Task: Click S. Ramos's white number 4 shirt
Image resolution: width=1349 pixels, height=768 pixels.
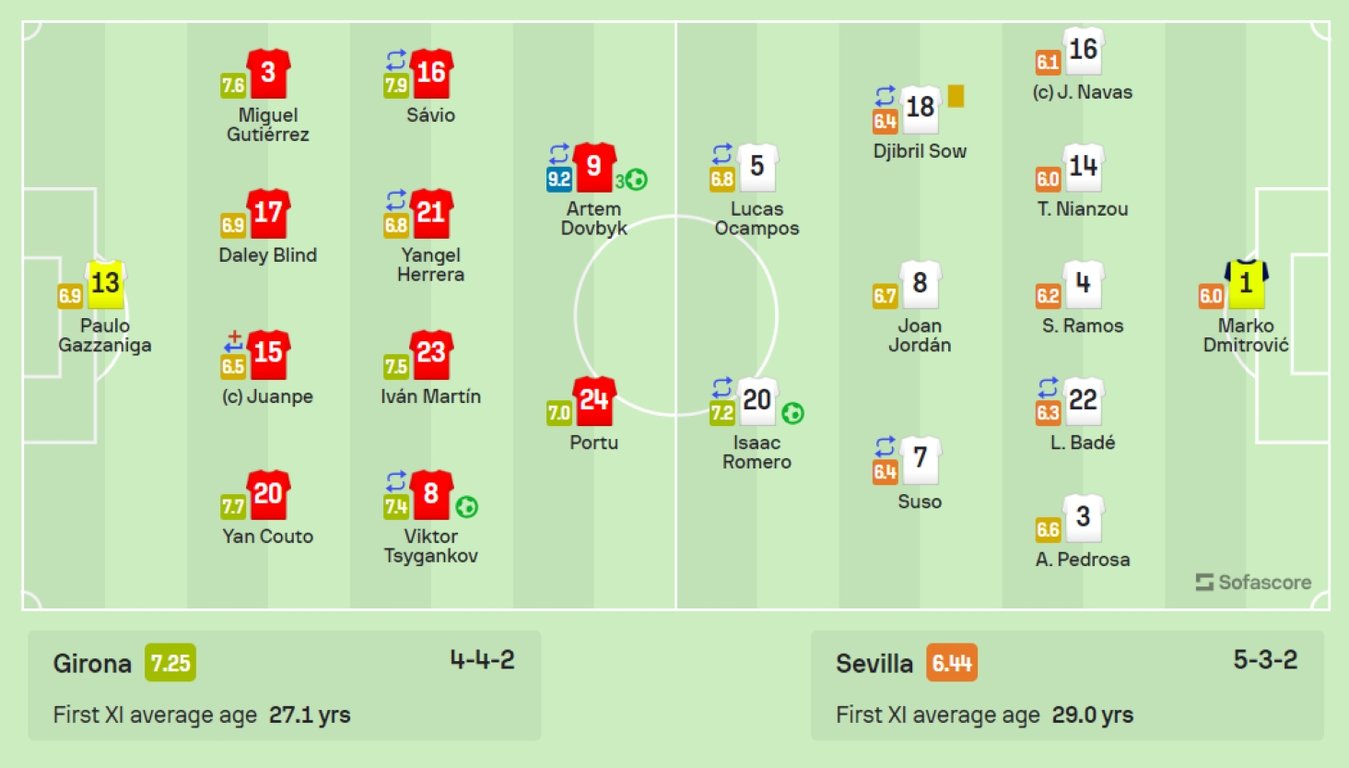Action: tap(1083, 284)
